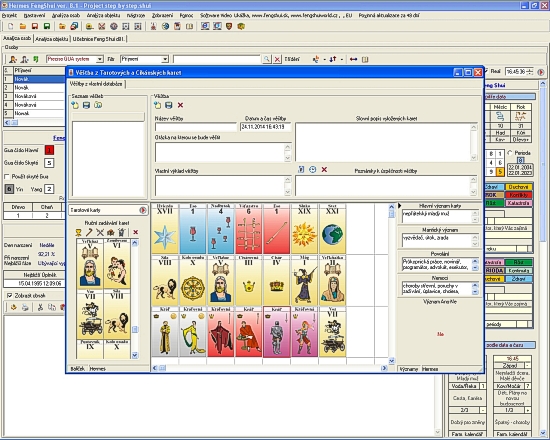Select crossed swords icon in Ruční zadávání karet
This screenshot has width=550, height=440.
[x=100, y=232]
